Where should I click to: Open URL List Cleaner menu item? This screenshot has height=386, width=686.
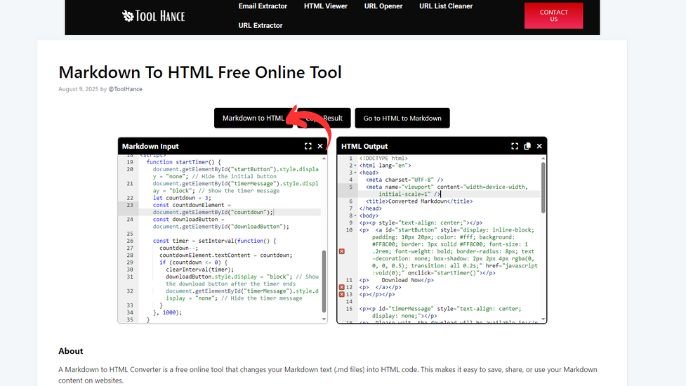click(446, 6)
